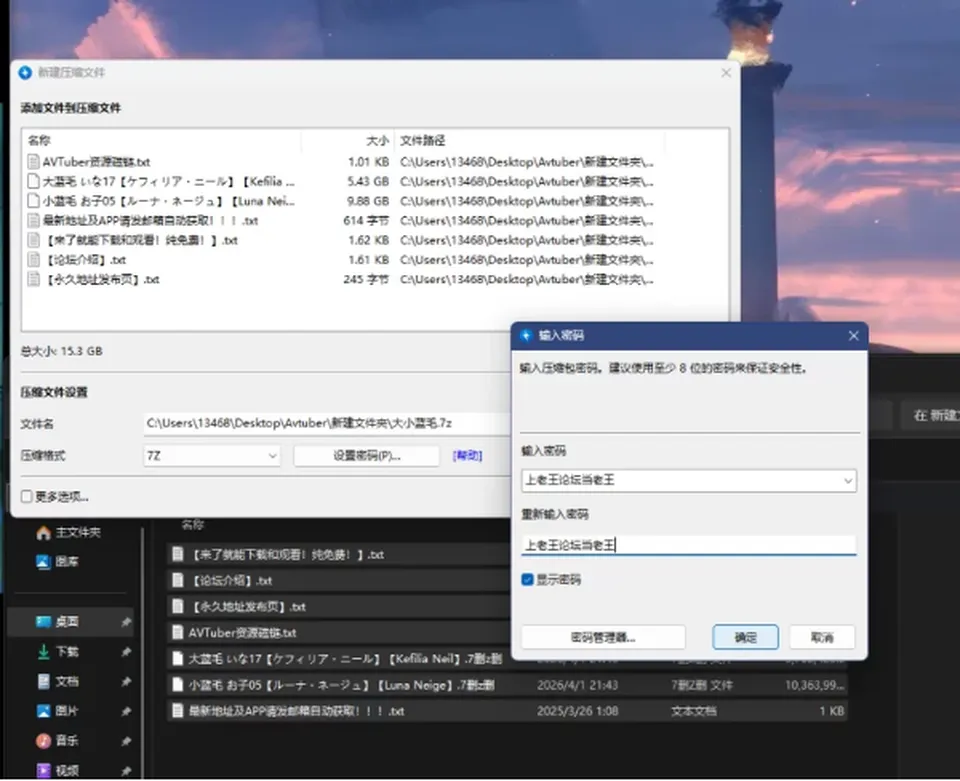Select 最新地址及APP请发邮箱自动获取！！！.txt in Explorer list
This screenshot has height=781, width=960.
click(x=507, y=711)
